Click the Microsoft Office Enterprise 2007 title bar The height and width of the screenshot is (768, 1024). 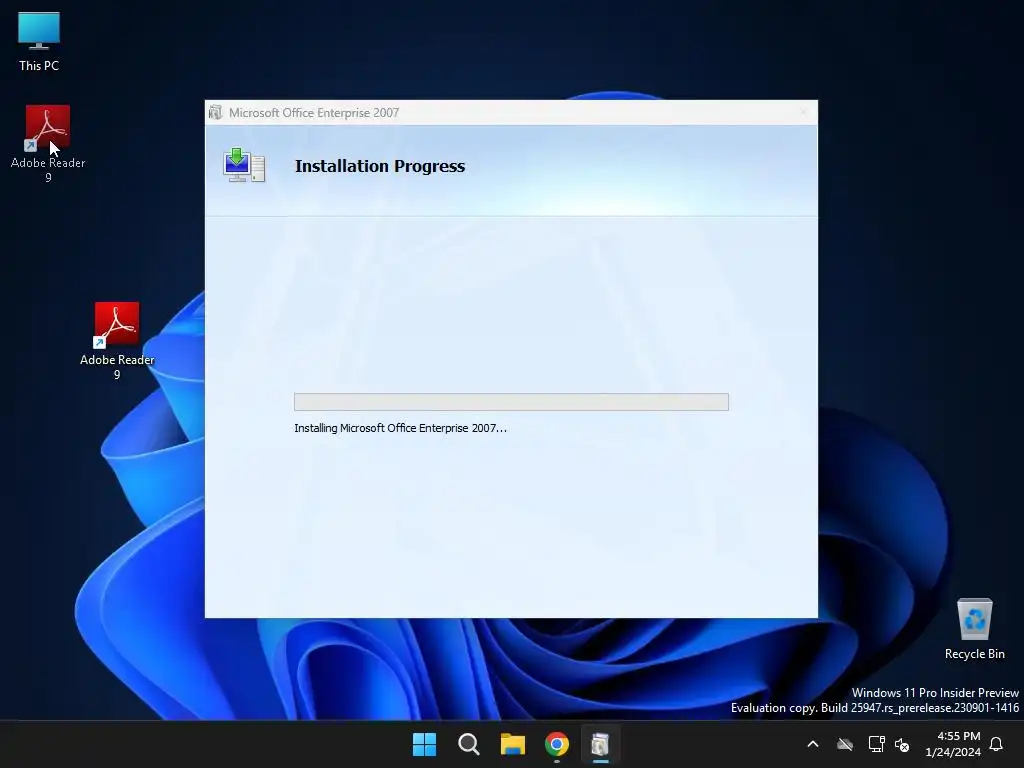(x=511, y=112)
